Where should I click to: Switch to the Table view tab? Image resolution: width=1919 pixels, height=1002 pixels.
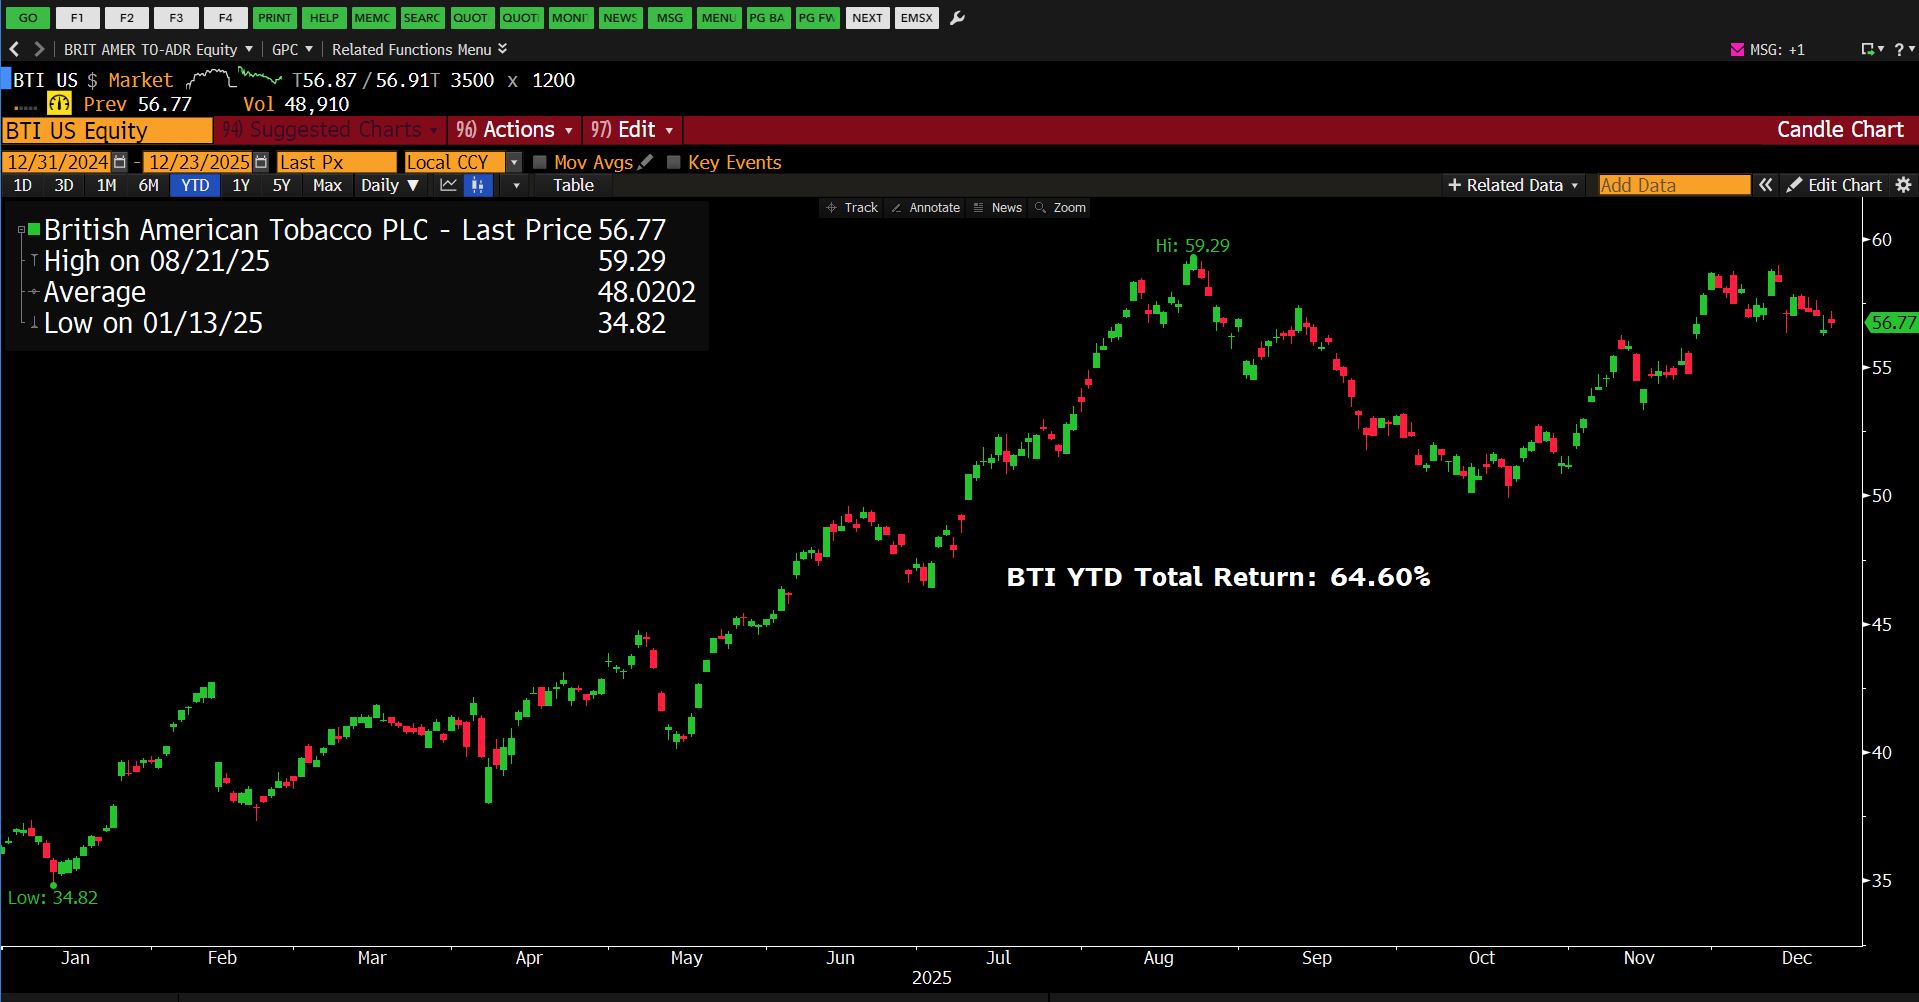point(573,185)
